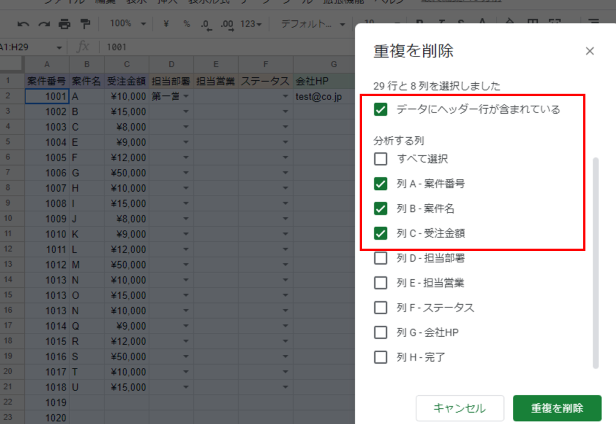The height and width of the screenshot is (424, 616).
Task: Enable 列 D - 担当部署 checkbox
Action: (x=380, y=258)
